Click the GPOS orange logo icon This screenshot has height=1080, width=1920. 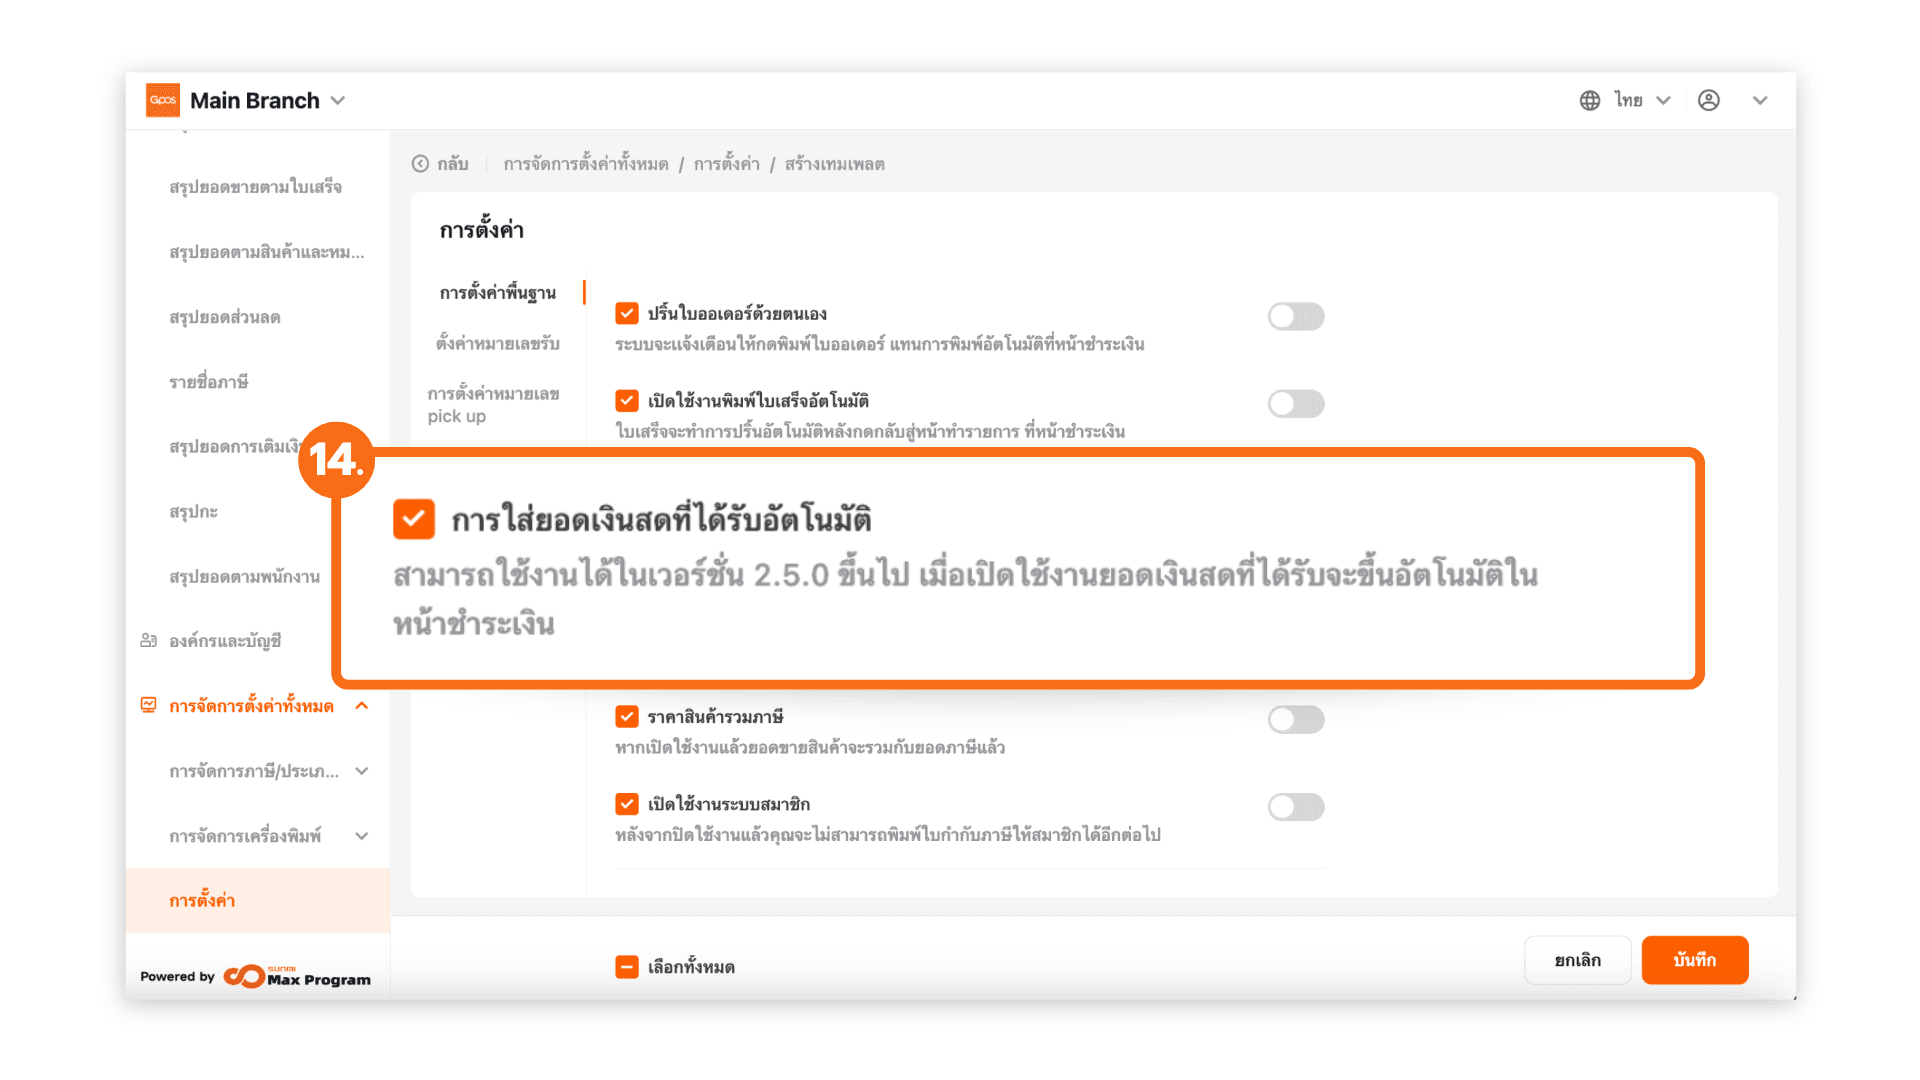pyautogui.click(x=163, y=100)
